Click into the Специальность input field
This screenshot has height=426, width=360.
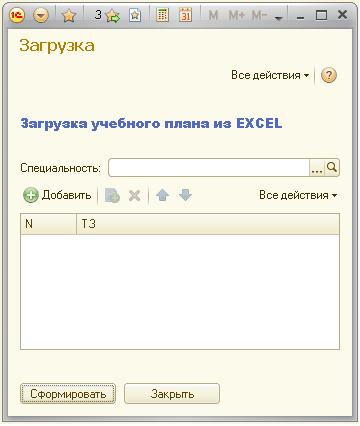pos(209,168)
